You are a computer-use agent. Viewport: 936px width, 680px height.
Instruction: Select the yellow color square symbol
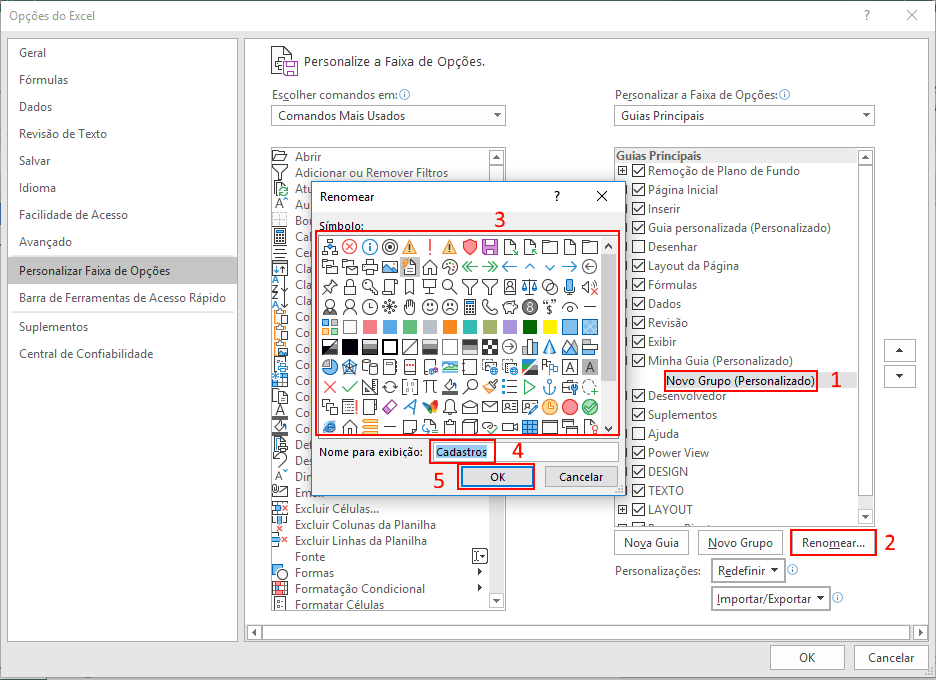coord(550,327)
